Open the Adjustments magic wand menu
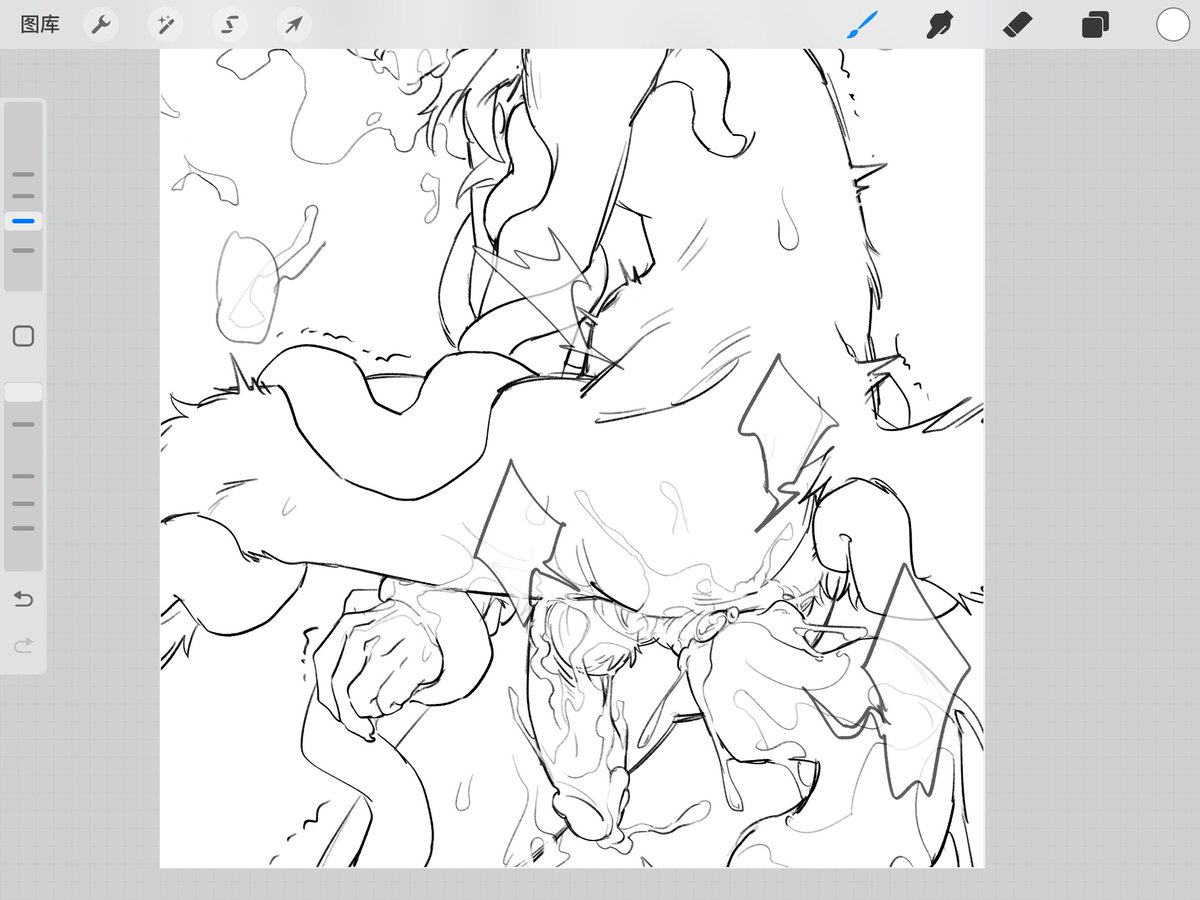The image size is (1200, 900). 165,25
